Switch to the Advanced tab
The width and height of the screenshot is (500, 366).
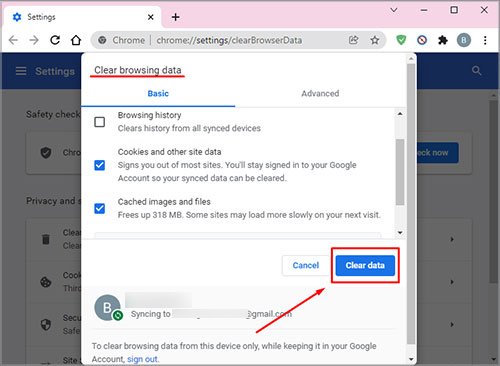320,93
